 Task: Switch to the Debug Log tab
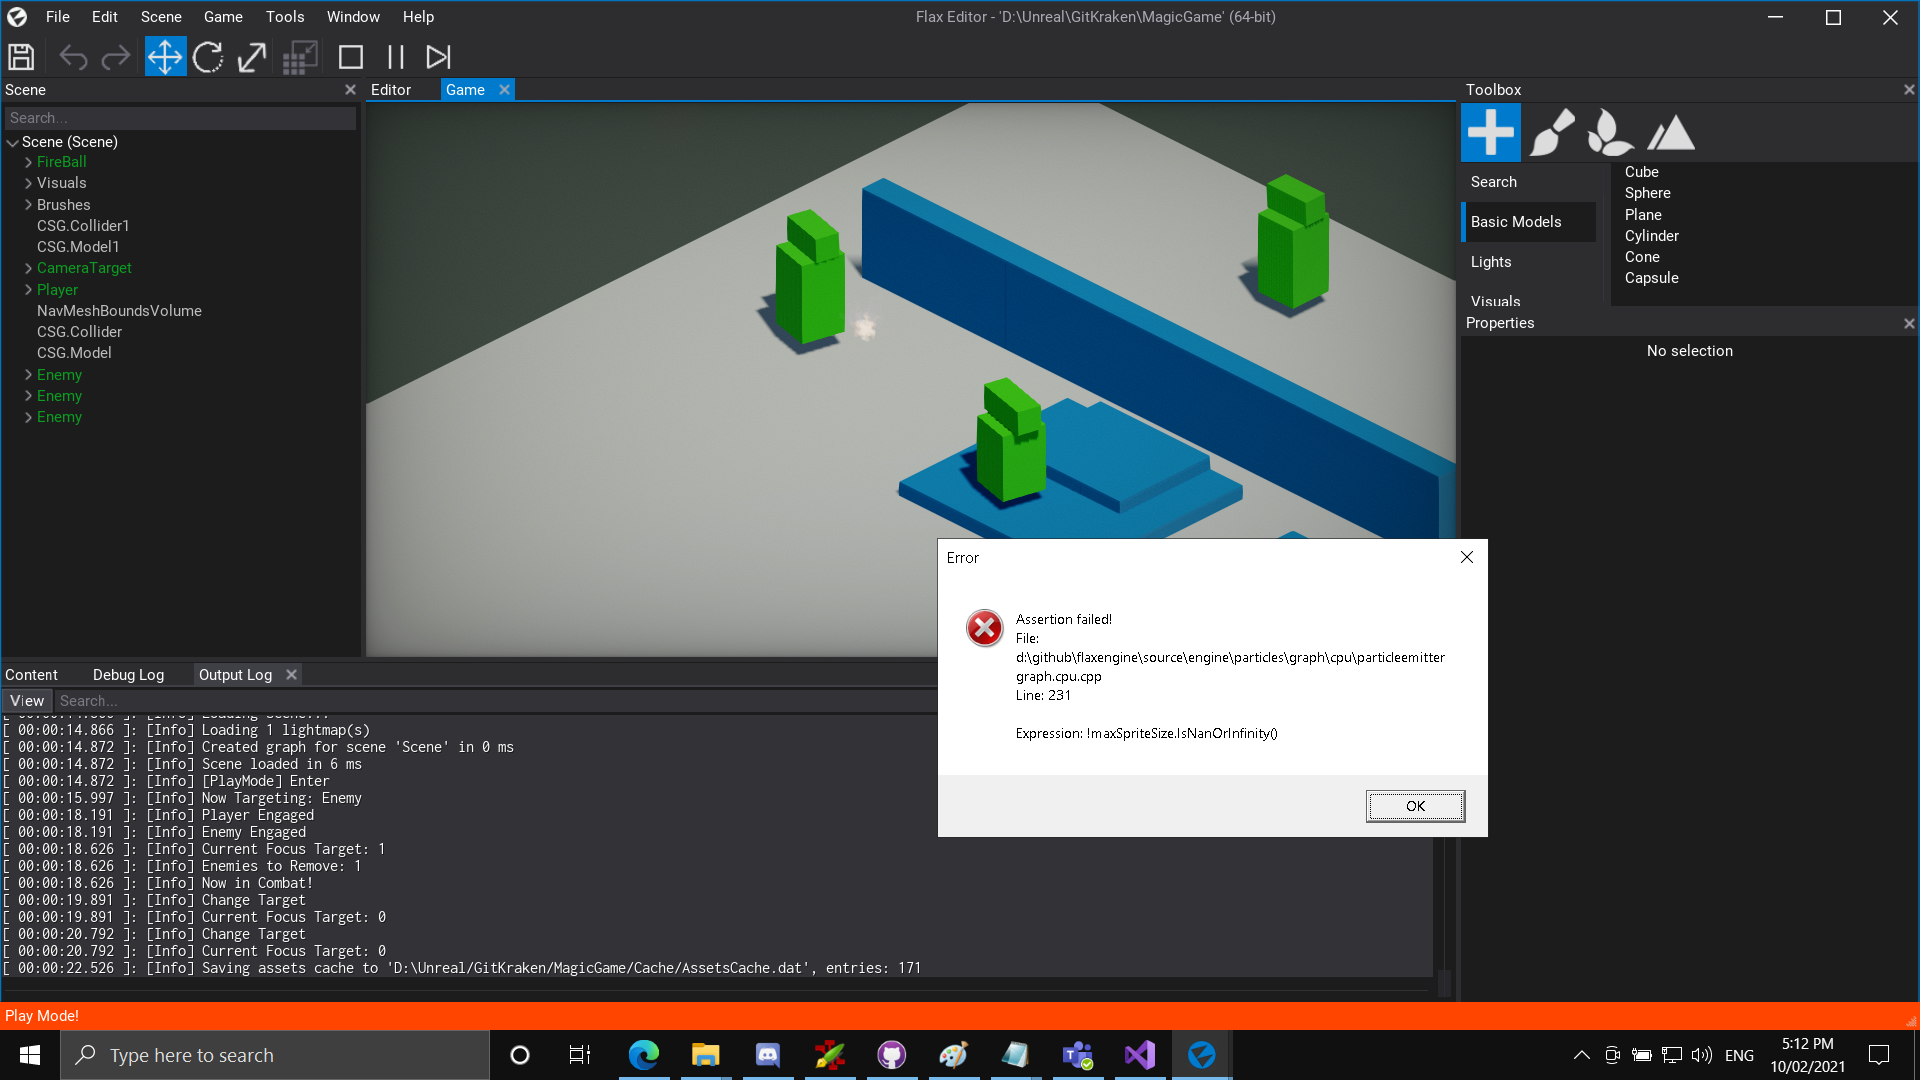click(127, 674)
